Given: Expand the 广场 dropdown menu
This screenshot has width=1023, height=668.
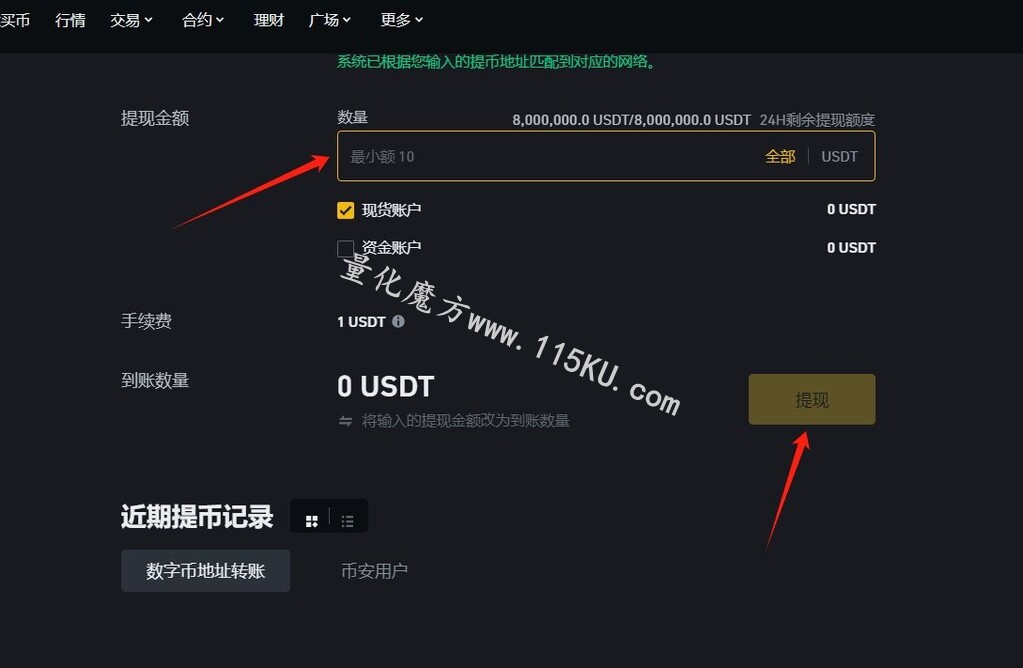Looking at the screenshot, I should (329, 20).
